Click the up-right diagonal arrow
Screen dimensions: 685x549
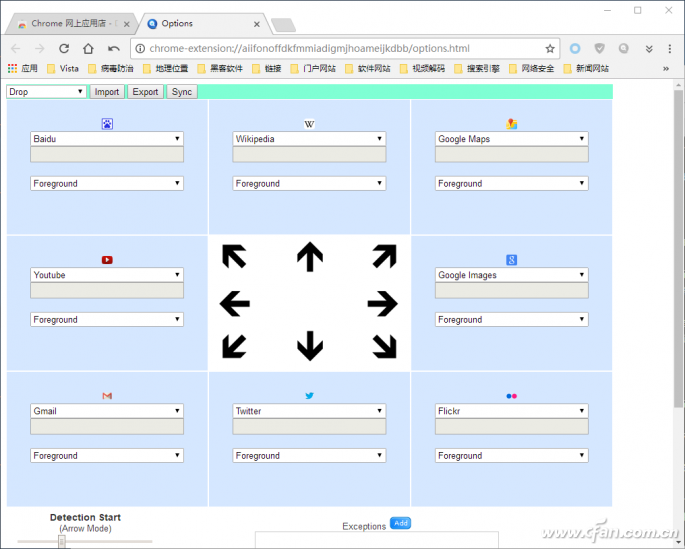click(384, 256)
